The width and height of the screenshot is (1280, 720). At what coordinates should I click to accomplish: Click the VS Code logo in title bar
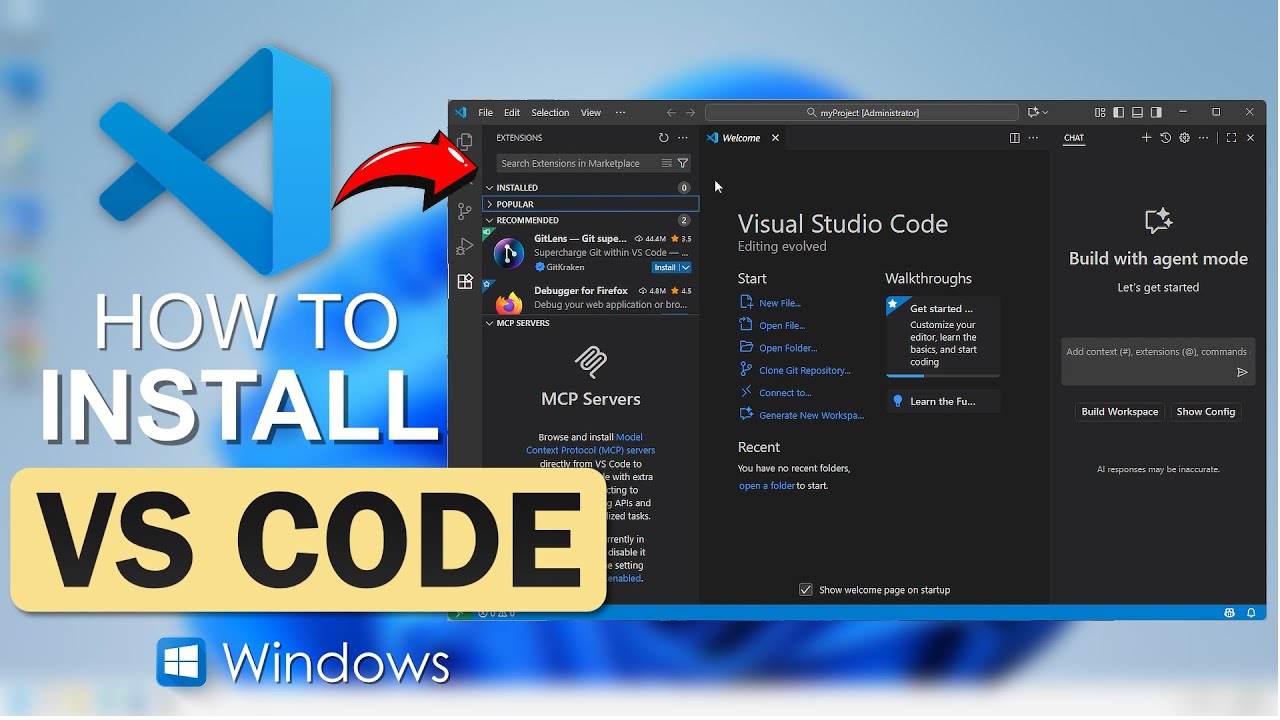(x=461, y=113)
